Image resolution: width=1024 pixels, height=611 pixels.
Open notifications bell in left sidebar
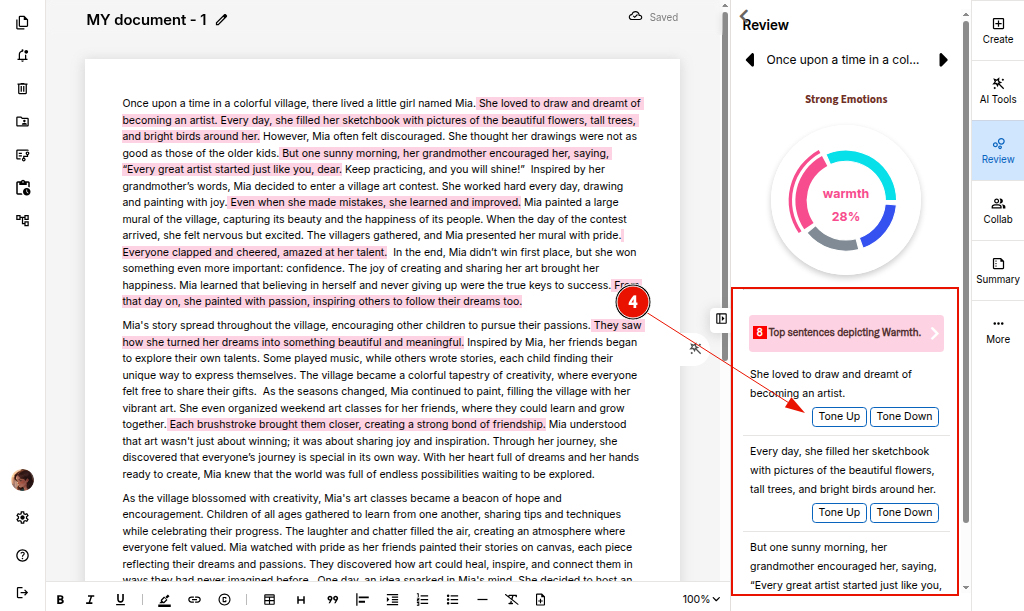(x=22, y=55)
